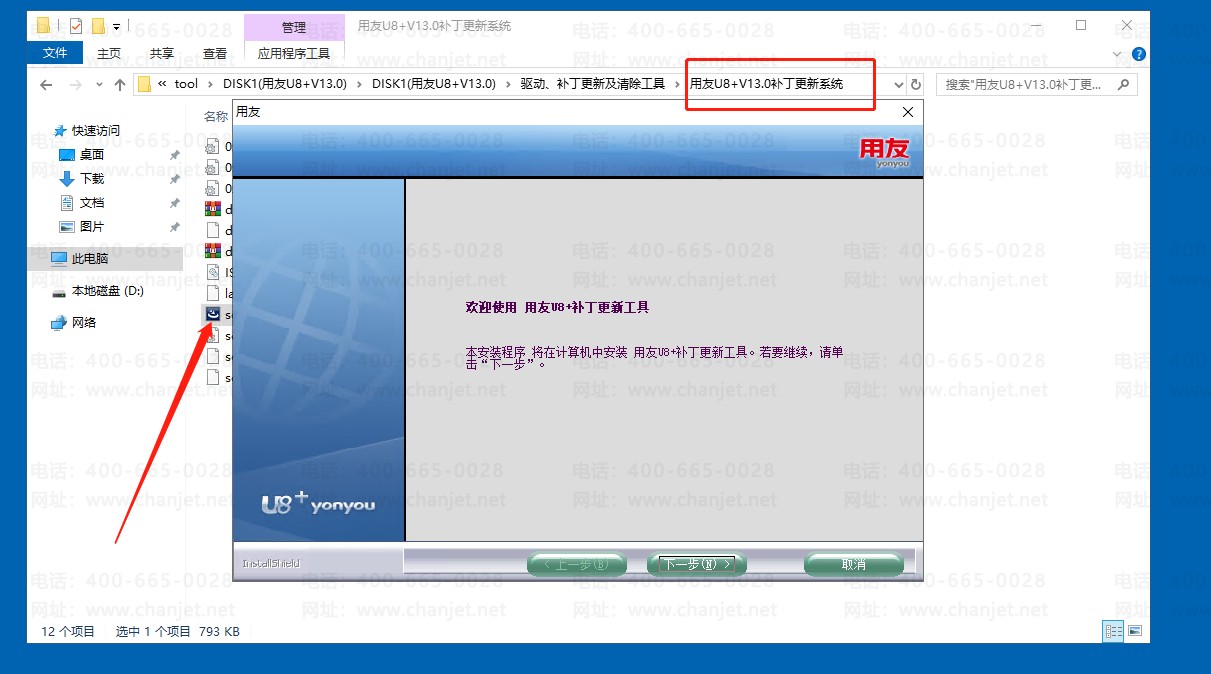Image resolution: width=1211 pixels, height=674 pixels.
Task: Click the 驱动、补丁更新及清除工具 breadcrumb
Action: [x=592, y=84]
